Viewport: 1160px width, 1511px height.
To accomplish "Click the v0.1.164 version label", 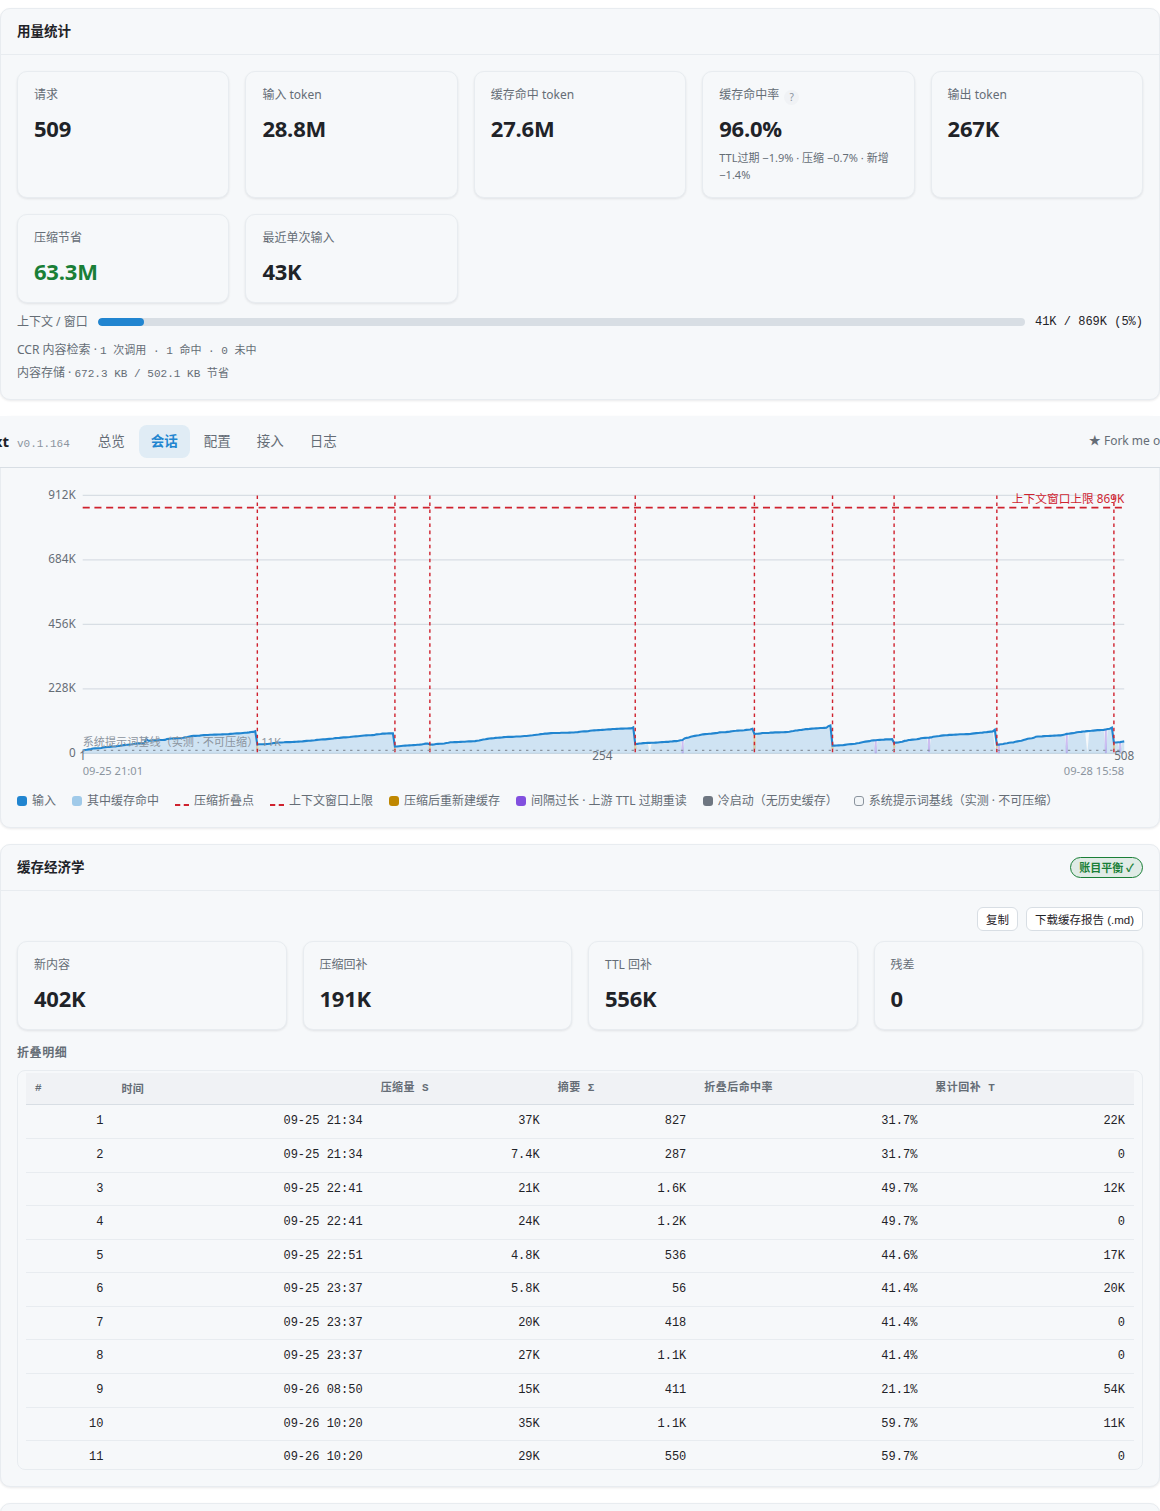I will tap(43, 443).
